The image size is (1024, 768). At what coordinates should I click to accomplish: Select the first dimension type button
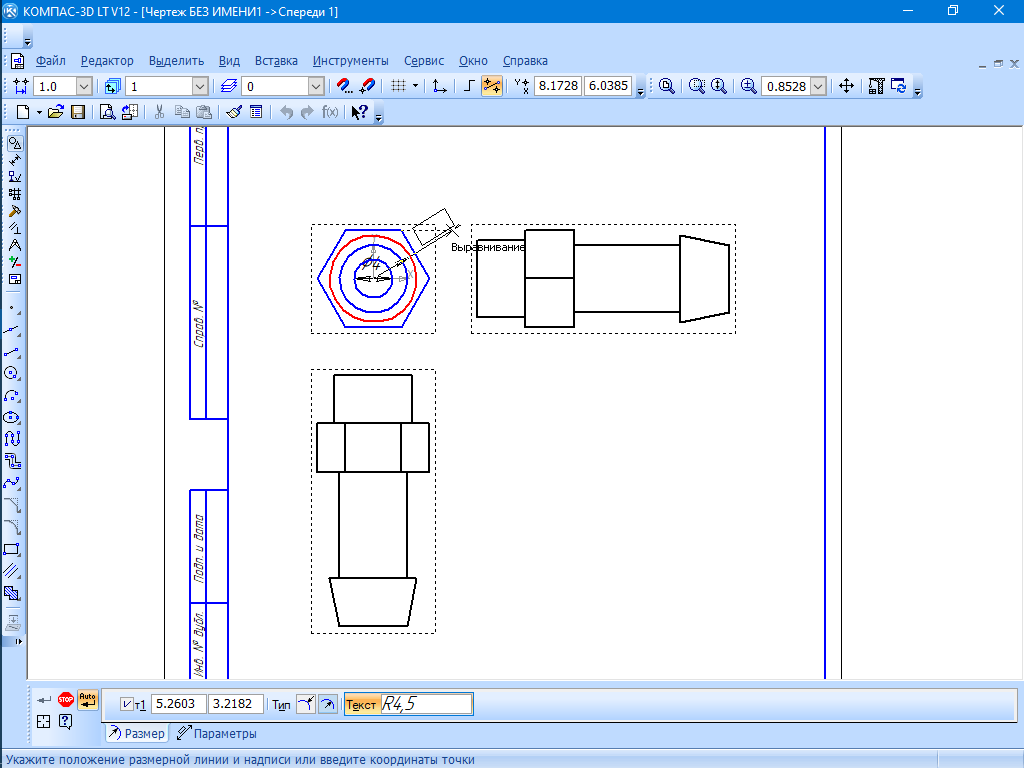[306, 704]
